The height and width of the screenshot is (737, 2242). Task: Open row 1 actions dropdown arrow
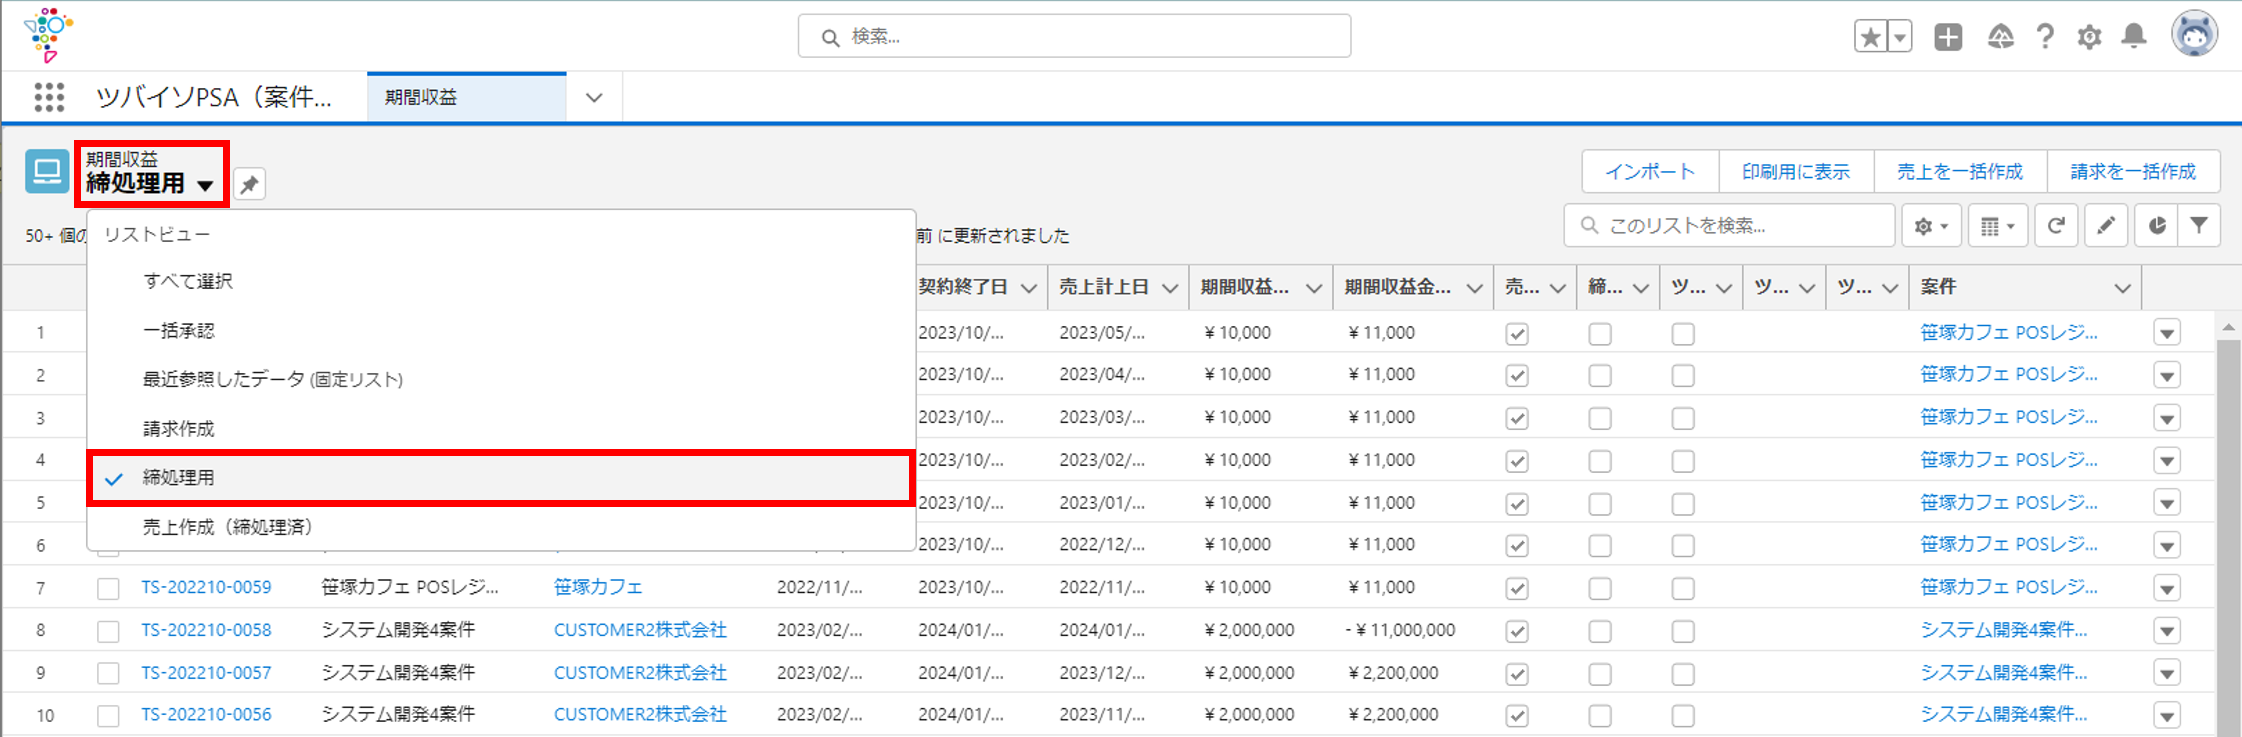click(2166, 333)
